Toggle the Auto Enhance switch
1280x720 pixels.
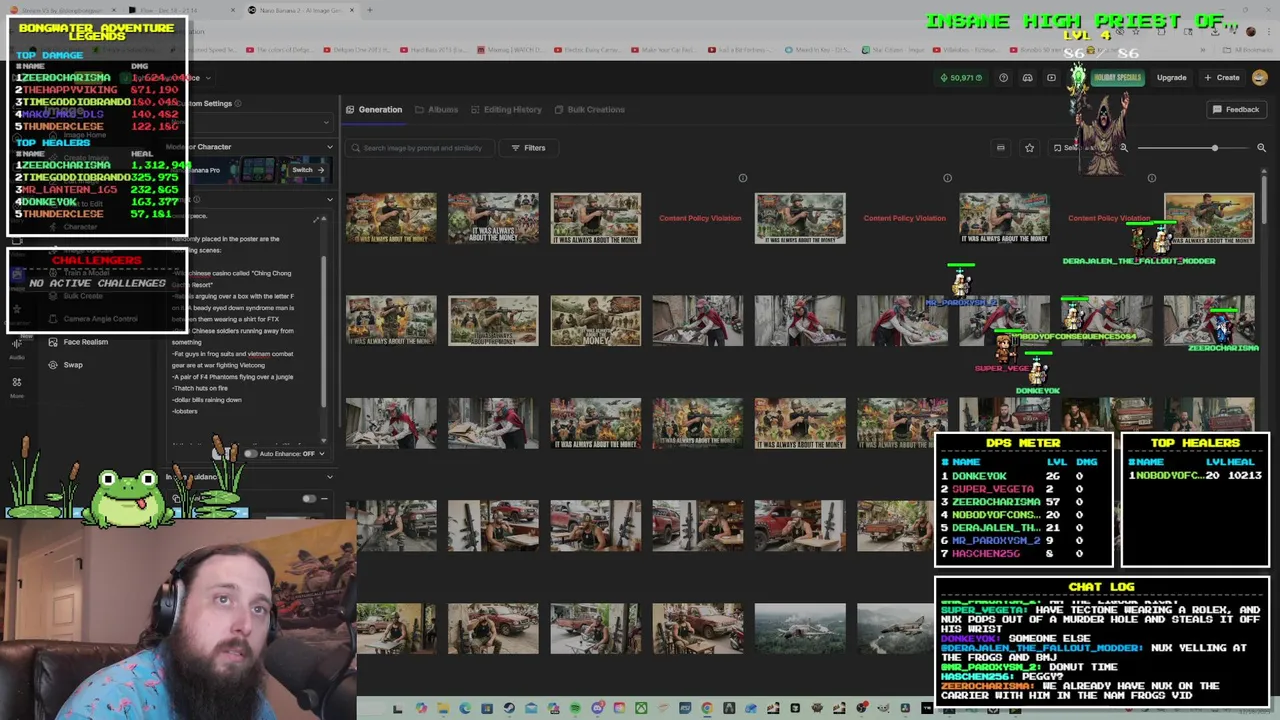click(250, 454)
